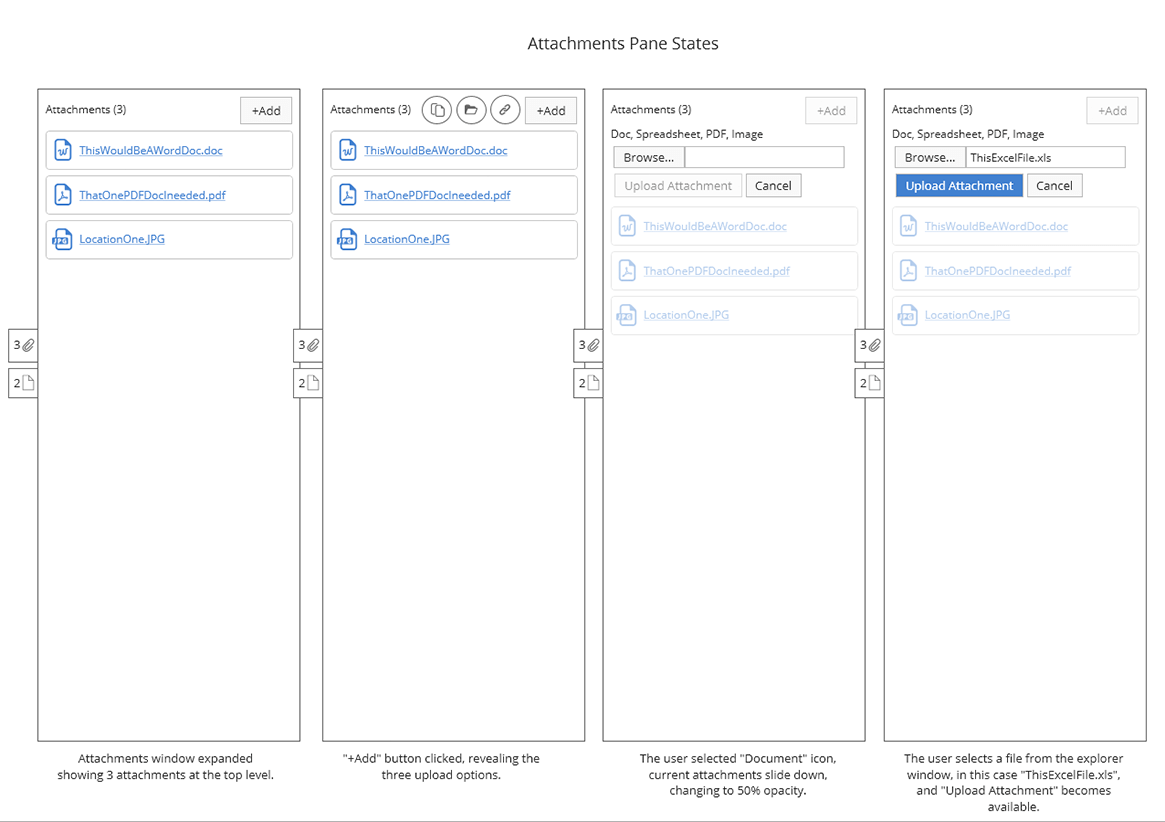Viewport: 1165px width, 822px height.
Task: Open the folder upload icon
Action: click(471, 110)
